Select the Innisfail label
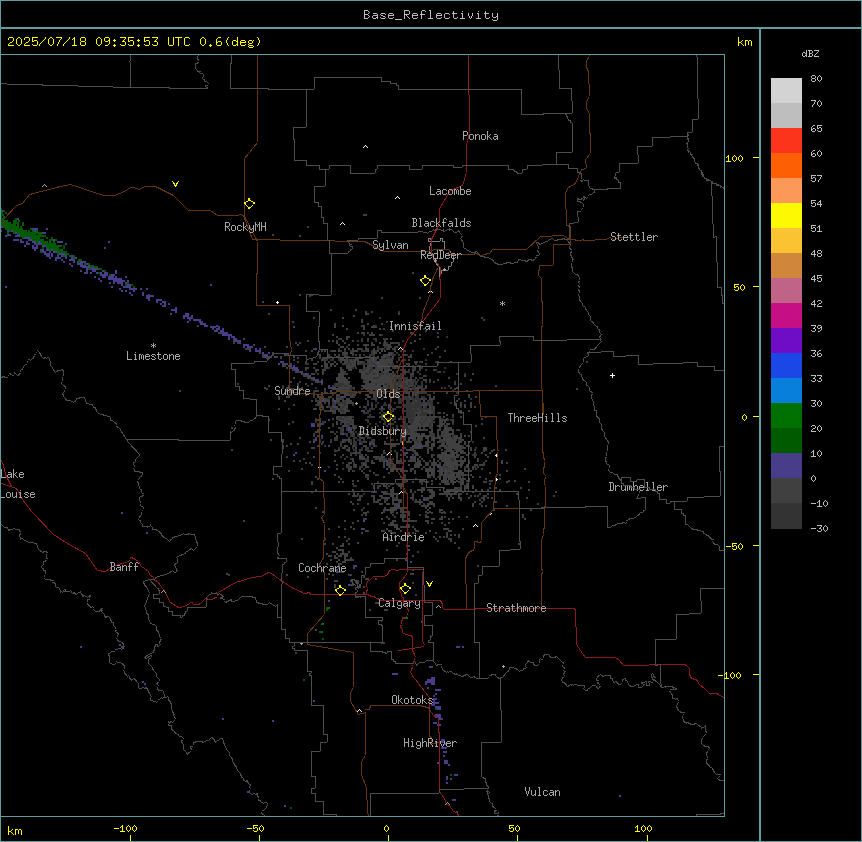Screen dimensions: 862x842 pos(415,326)
